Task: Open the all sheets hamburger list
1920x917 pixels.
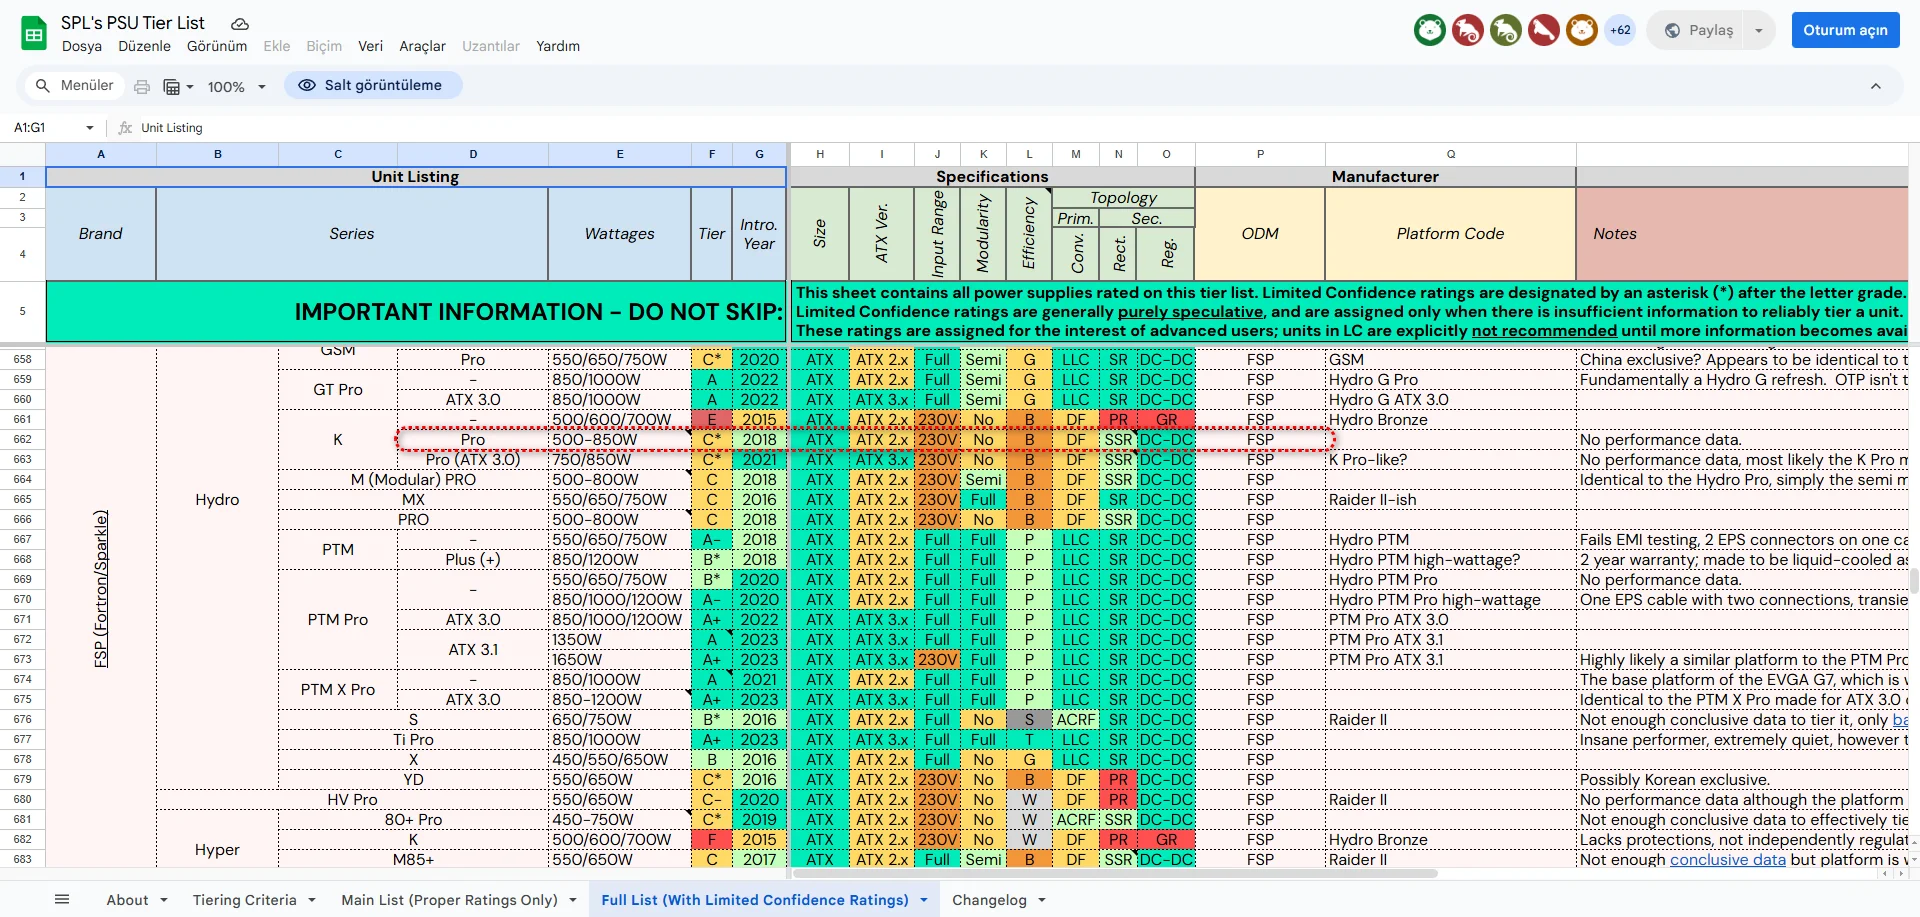Action: [62, 899]
